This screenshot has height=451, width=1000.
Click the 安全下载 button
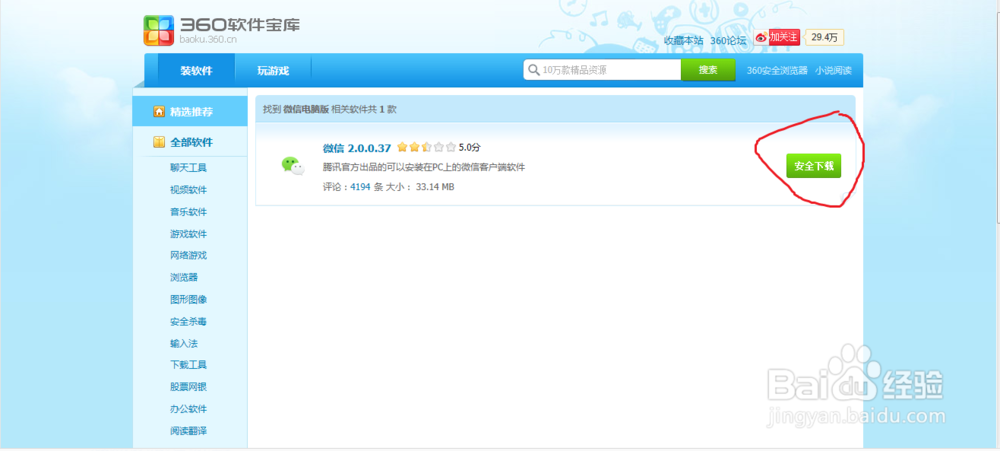pos(814,166)
